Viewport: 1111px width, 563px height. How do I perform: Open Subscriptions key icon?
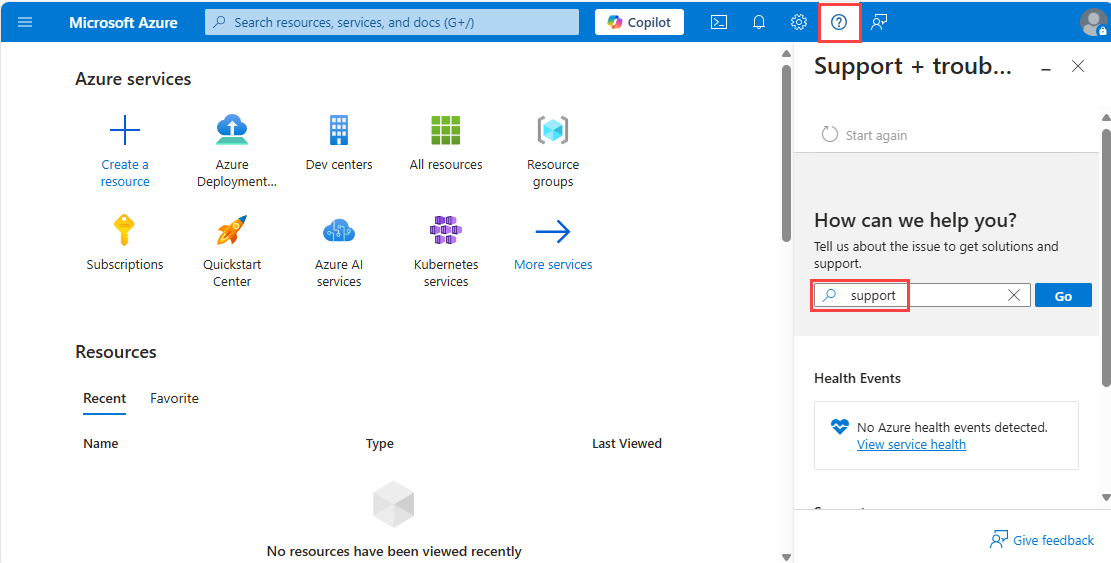125,231
